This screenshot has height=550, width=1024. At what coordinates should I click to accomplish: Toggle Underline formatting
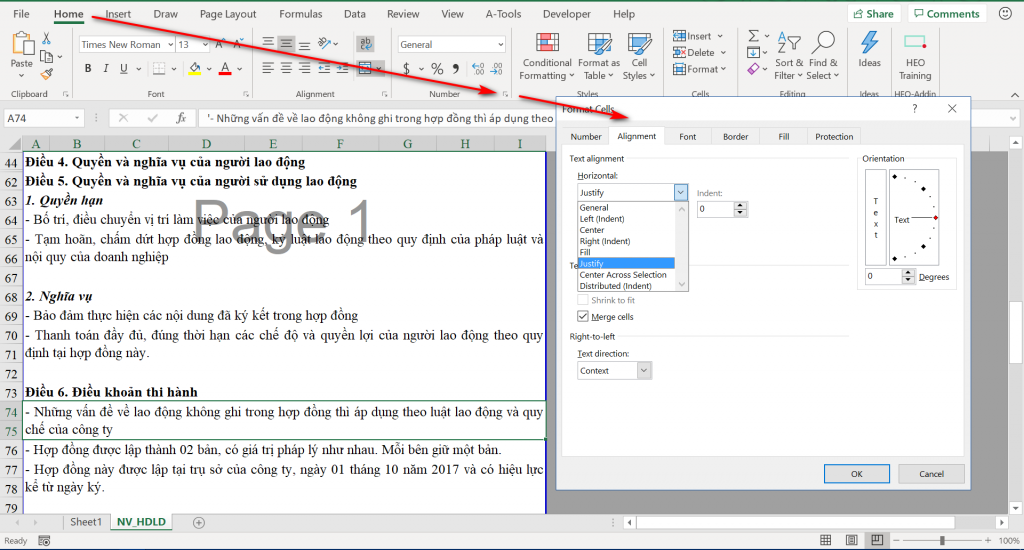tap(123, 68)
